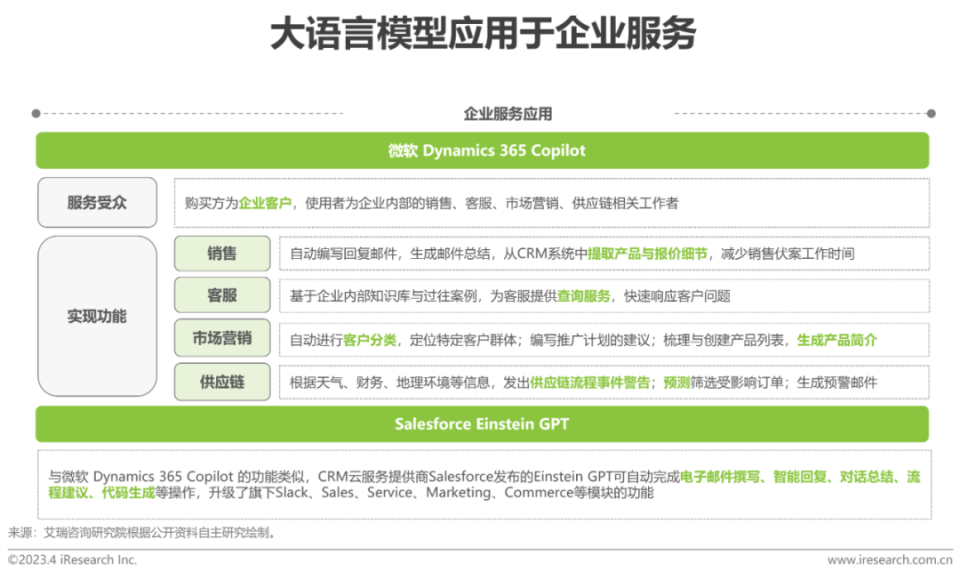Click the title 大语言模型应用于企业服务

[x=483, y=33]
